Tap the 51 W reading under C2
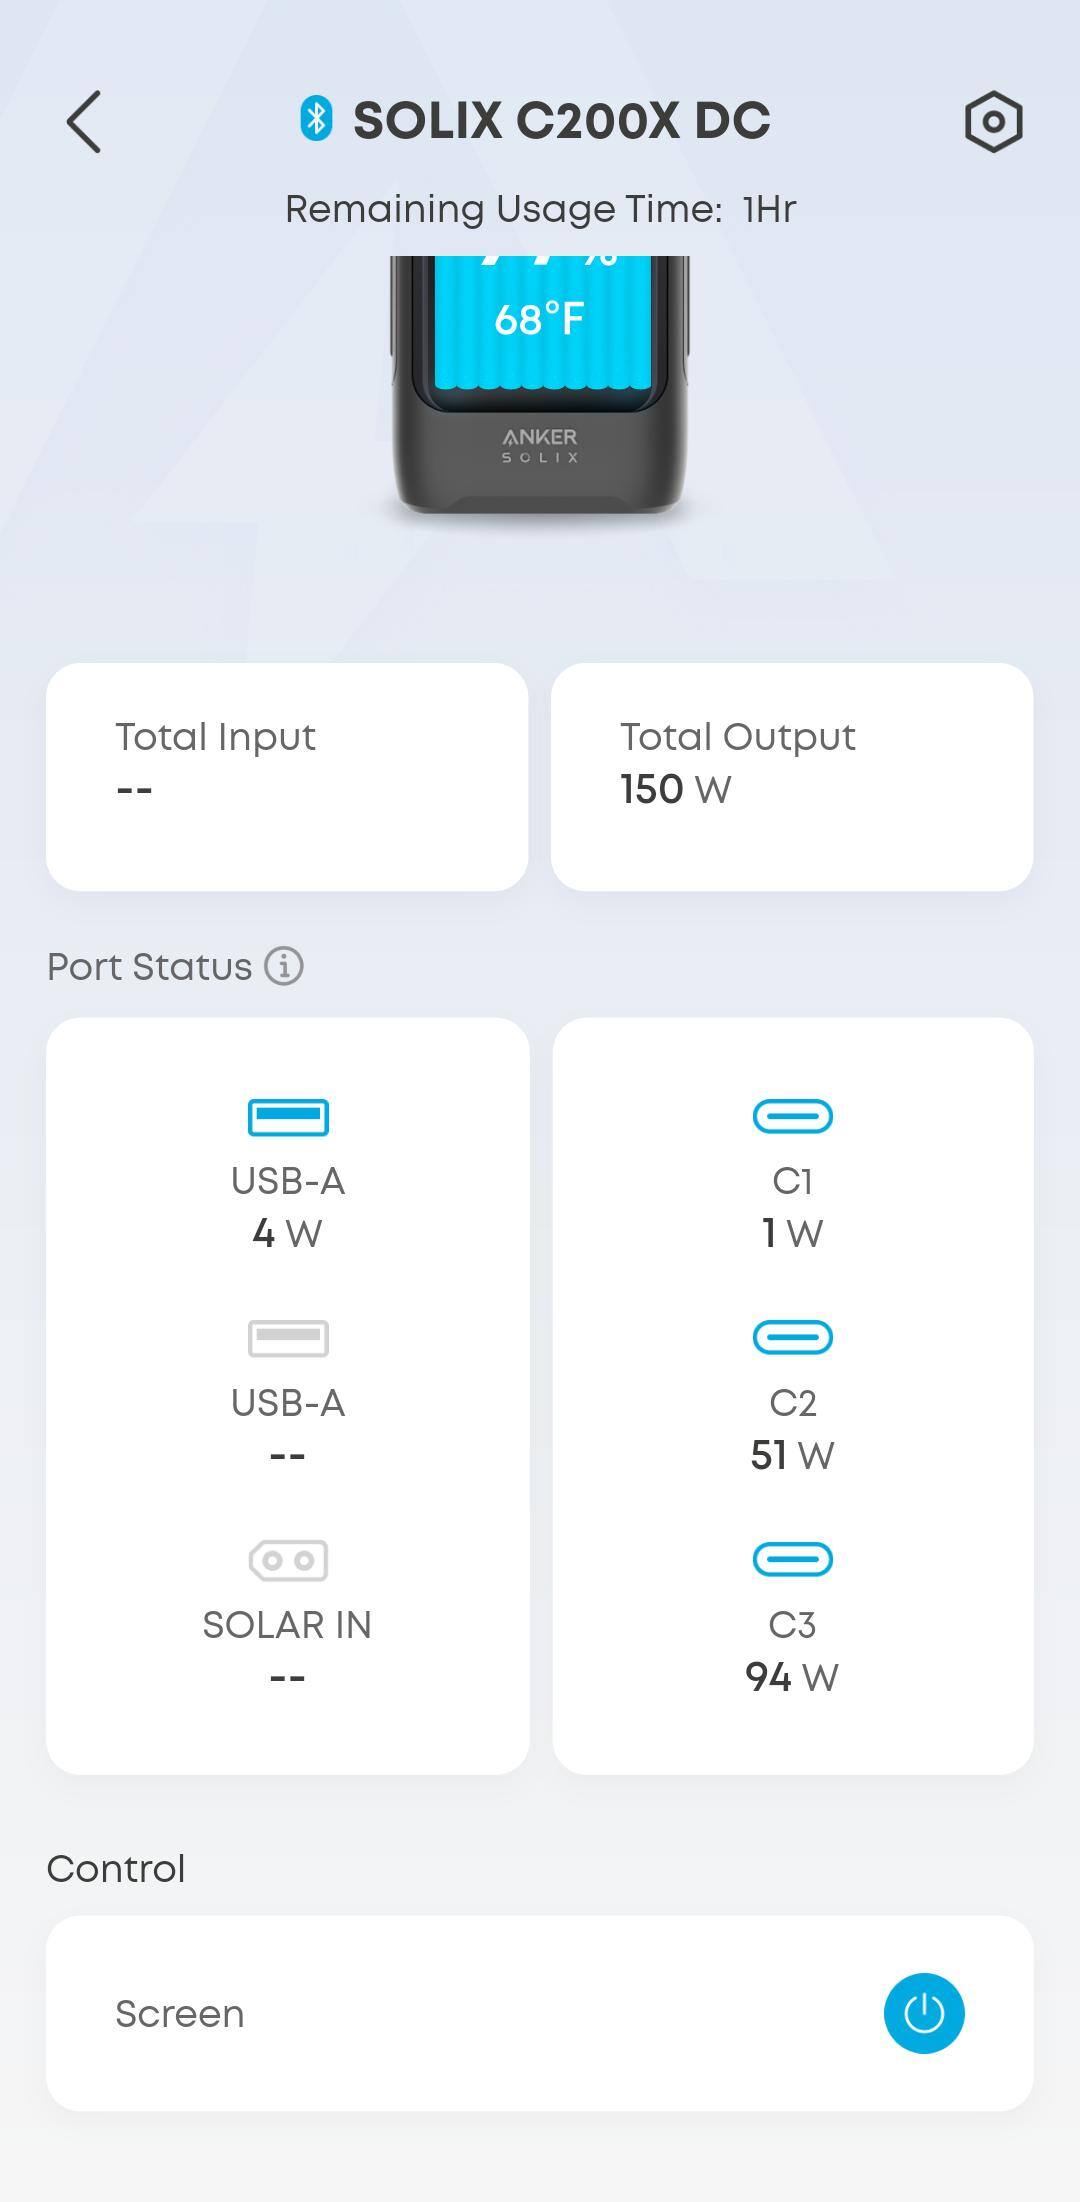This screenshot has width=1080, height=2202. (792, 1455)
